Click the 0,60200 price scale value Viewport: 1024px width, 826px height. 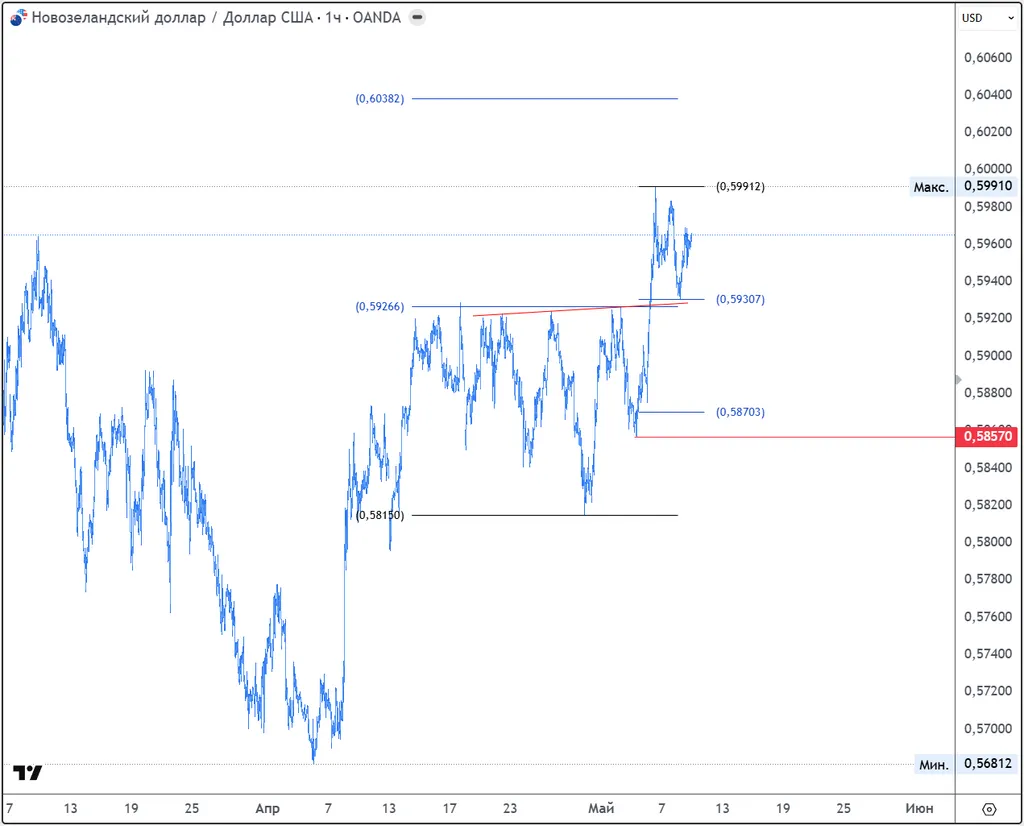987,132
